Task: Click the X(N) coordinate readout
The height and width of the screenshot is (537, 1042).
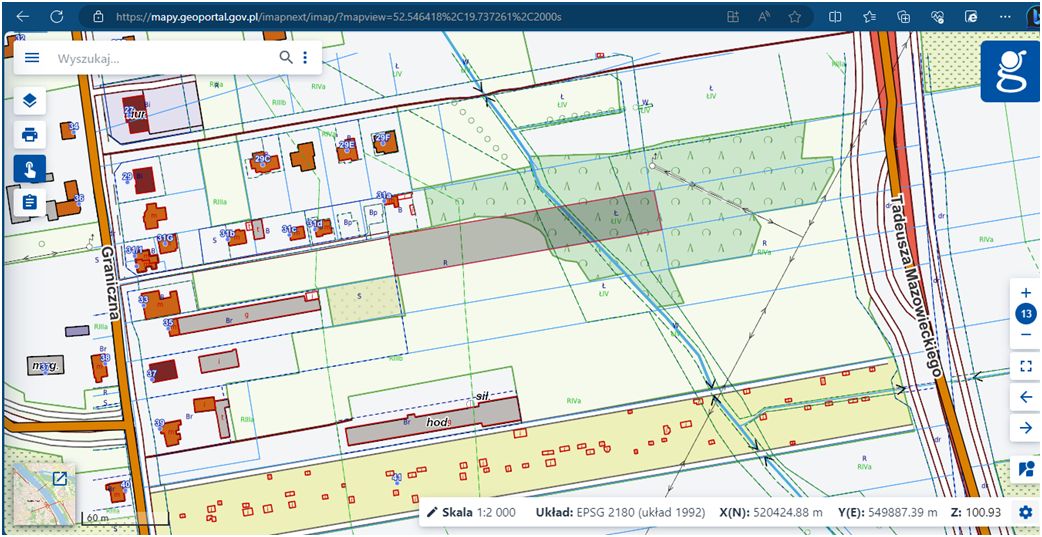Action: tap(771, 512)
